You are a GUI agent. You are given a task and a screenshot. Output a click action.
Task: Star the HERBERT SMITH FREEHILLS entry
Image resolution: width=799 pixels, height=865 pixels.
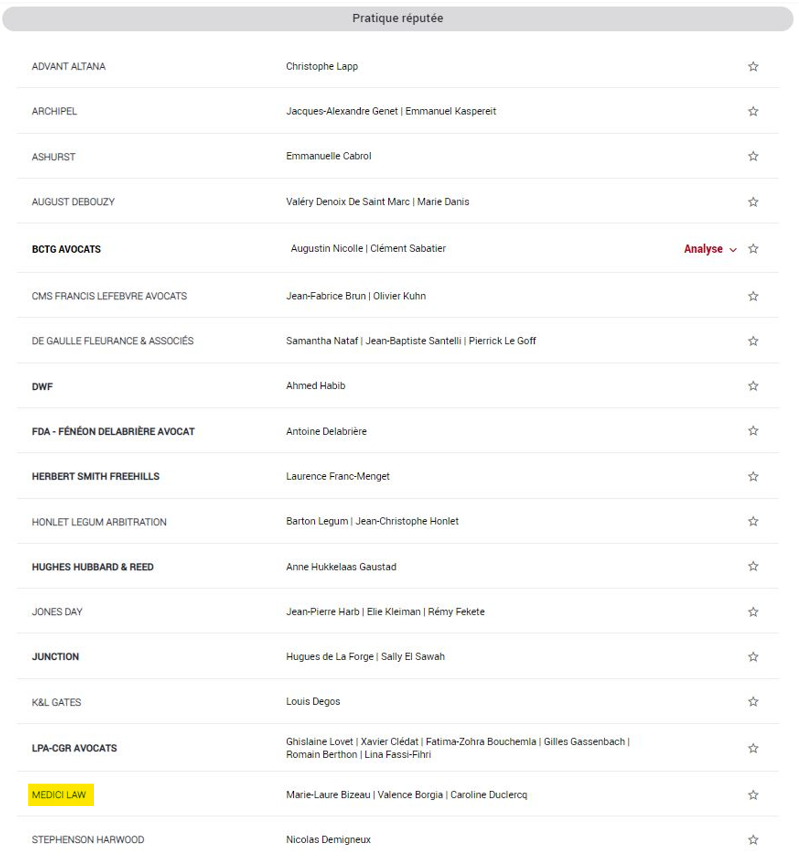pyautogui.click(x=753, y=477)
